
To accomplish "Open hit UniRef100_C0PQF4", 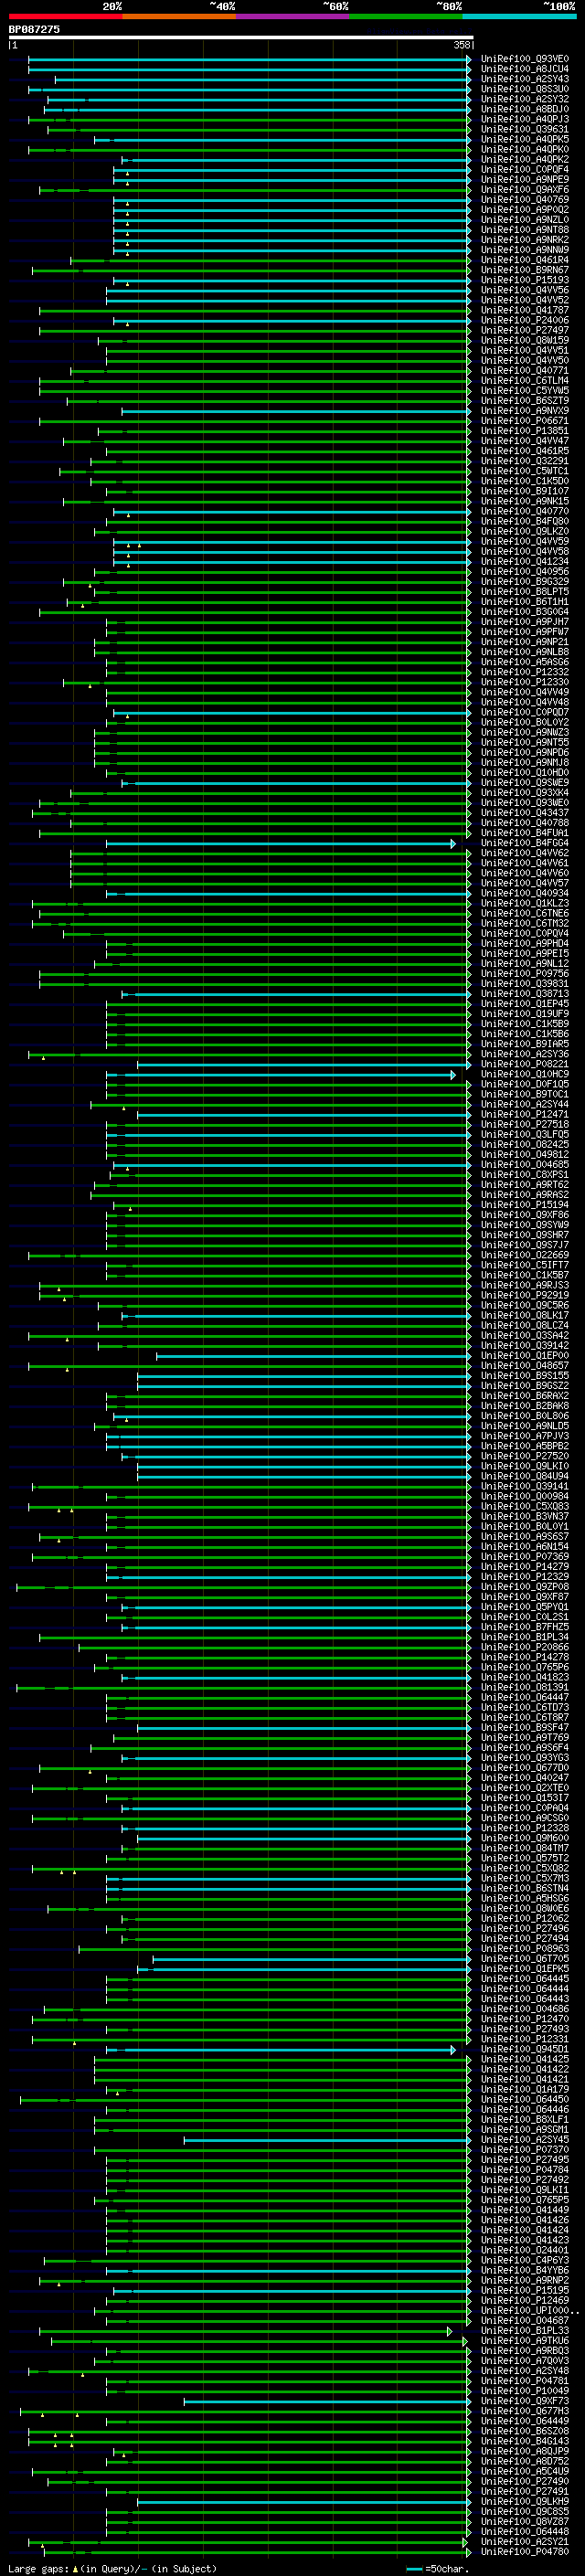I will (525, 170).
